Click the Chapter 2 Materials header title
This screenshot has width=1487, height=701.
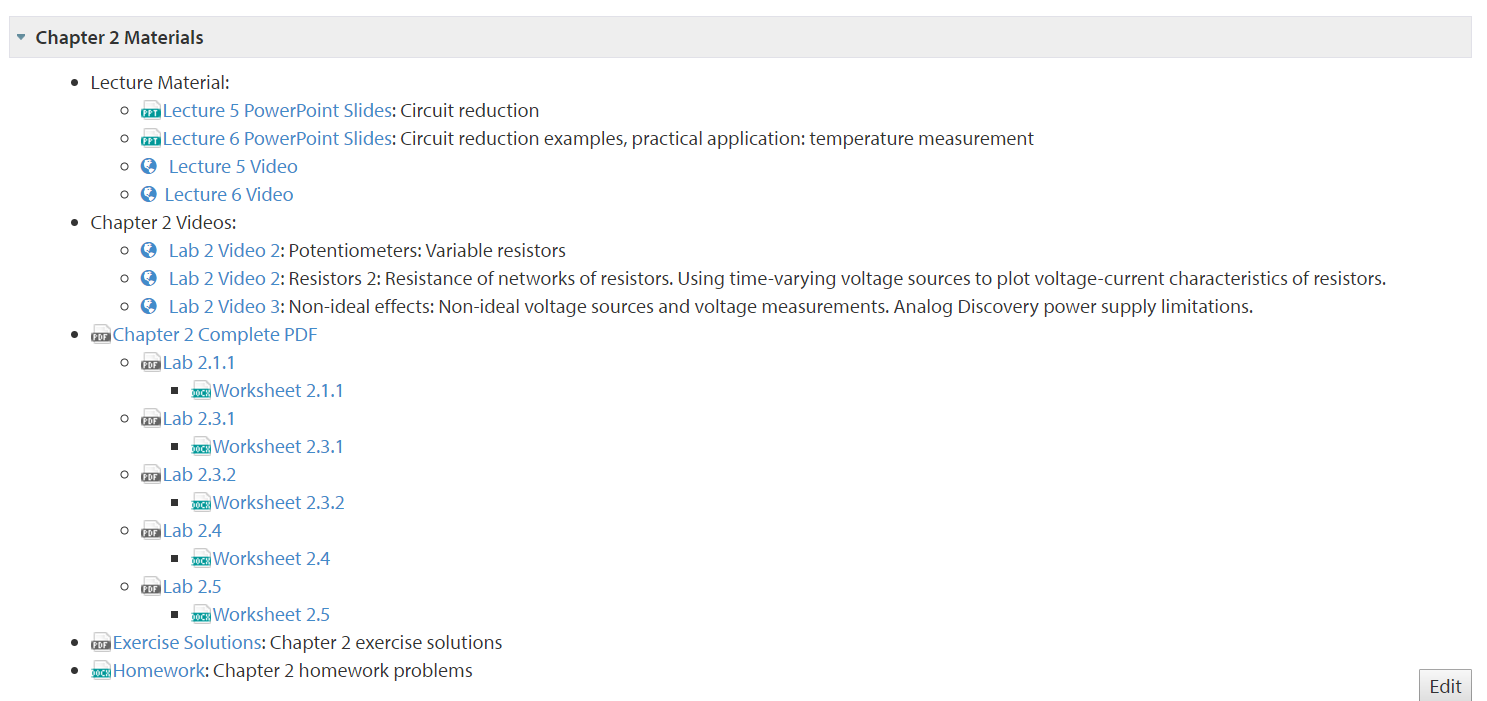tap(119, 37)
